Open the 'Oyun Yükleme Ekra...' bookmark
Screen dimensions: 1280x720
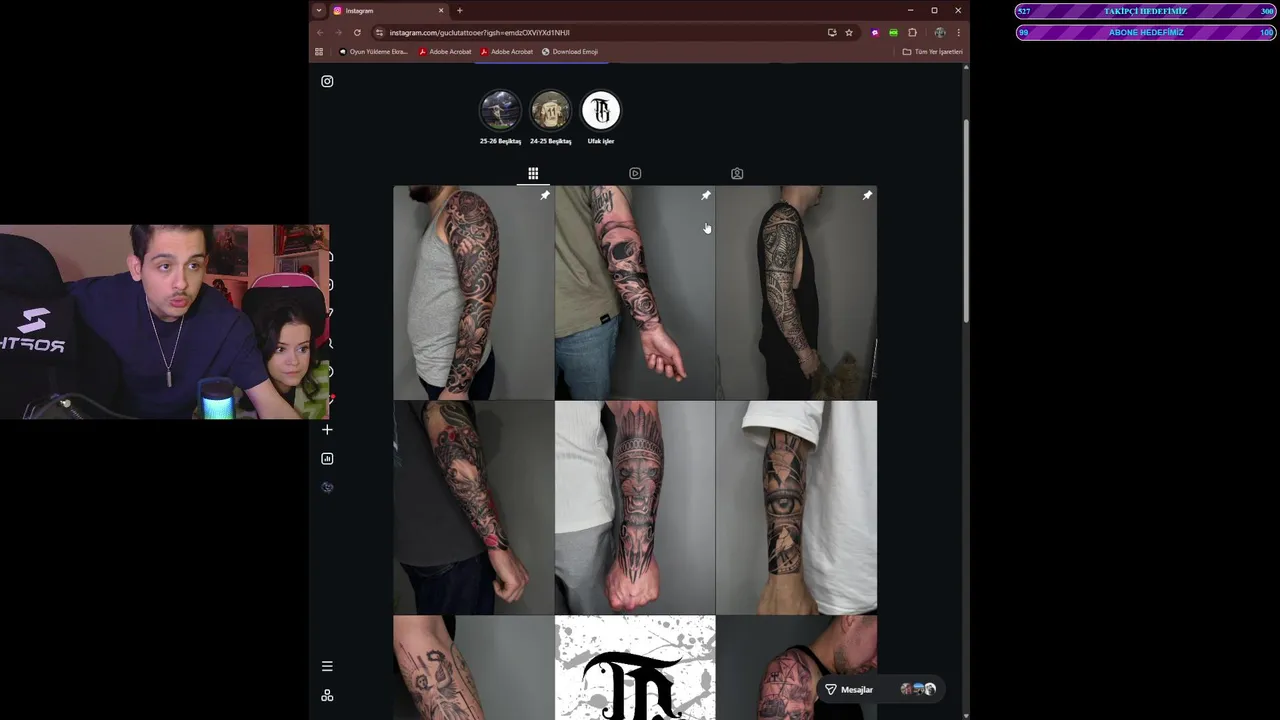373,52
